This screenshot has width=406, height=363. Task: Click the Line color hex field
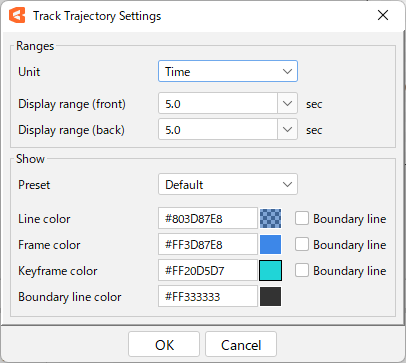[208, 219]
